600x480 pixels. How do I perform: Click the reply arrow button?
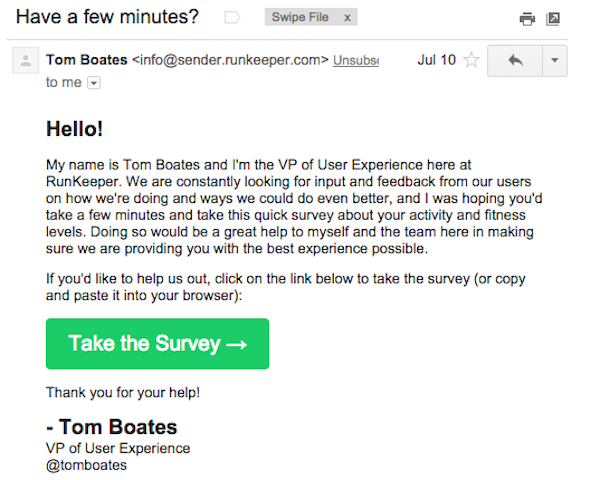click(x=514, y=61)
